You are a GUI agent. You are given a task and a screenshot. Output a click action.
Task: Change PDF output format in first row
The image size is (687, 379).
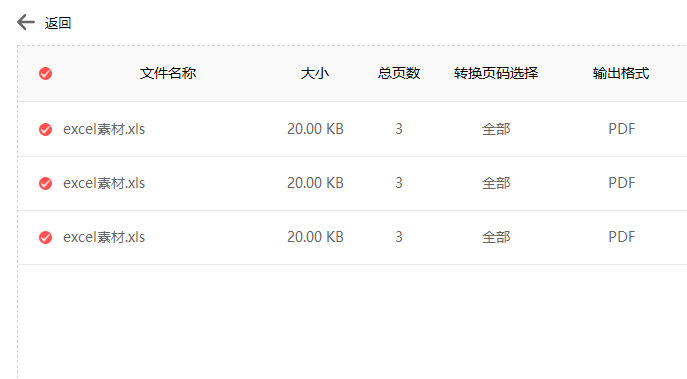(621, 129)
